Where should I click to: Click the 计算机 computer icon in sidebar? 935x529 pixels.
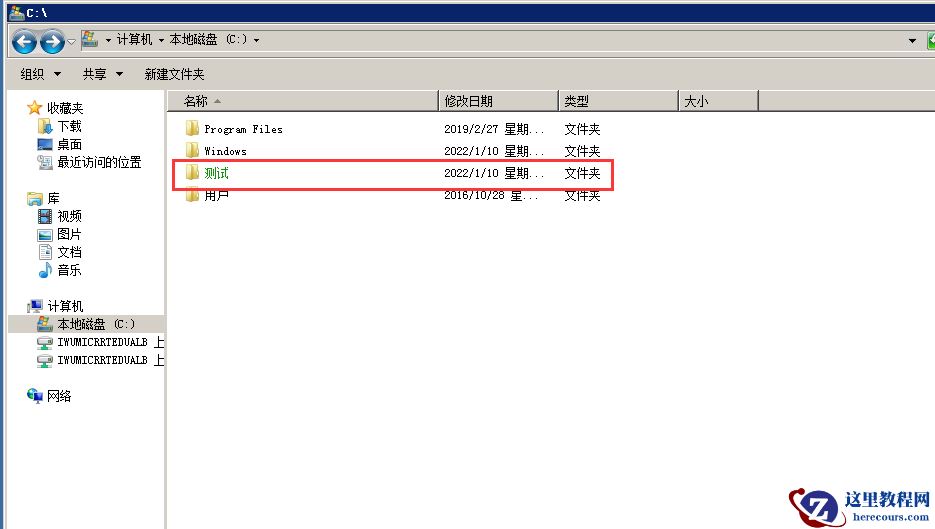pyautogui.click(x=35, y=306)
